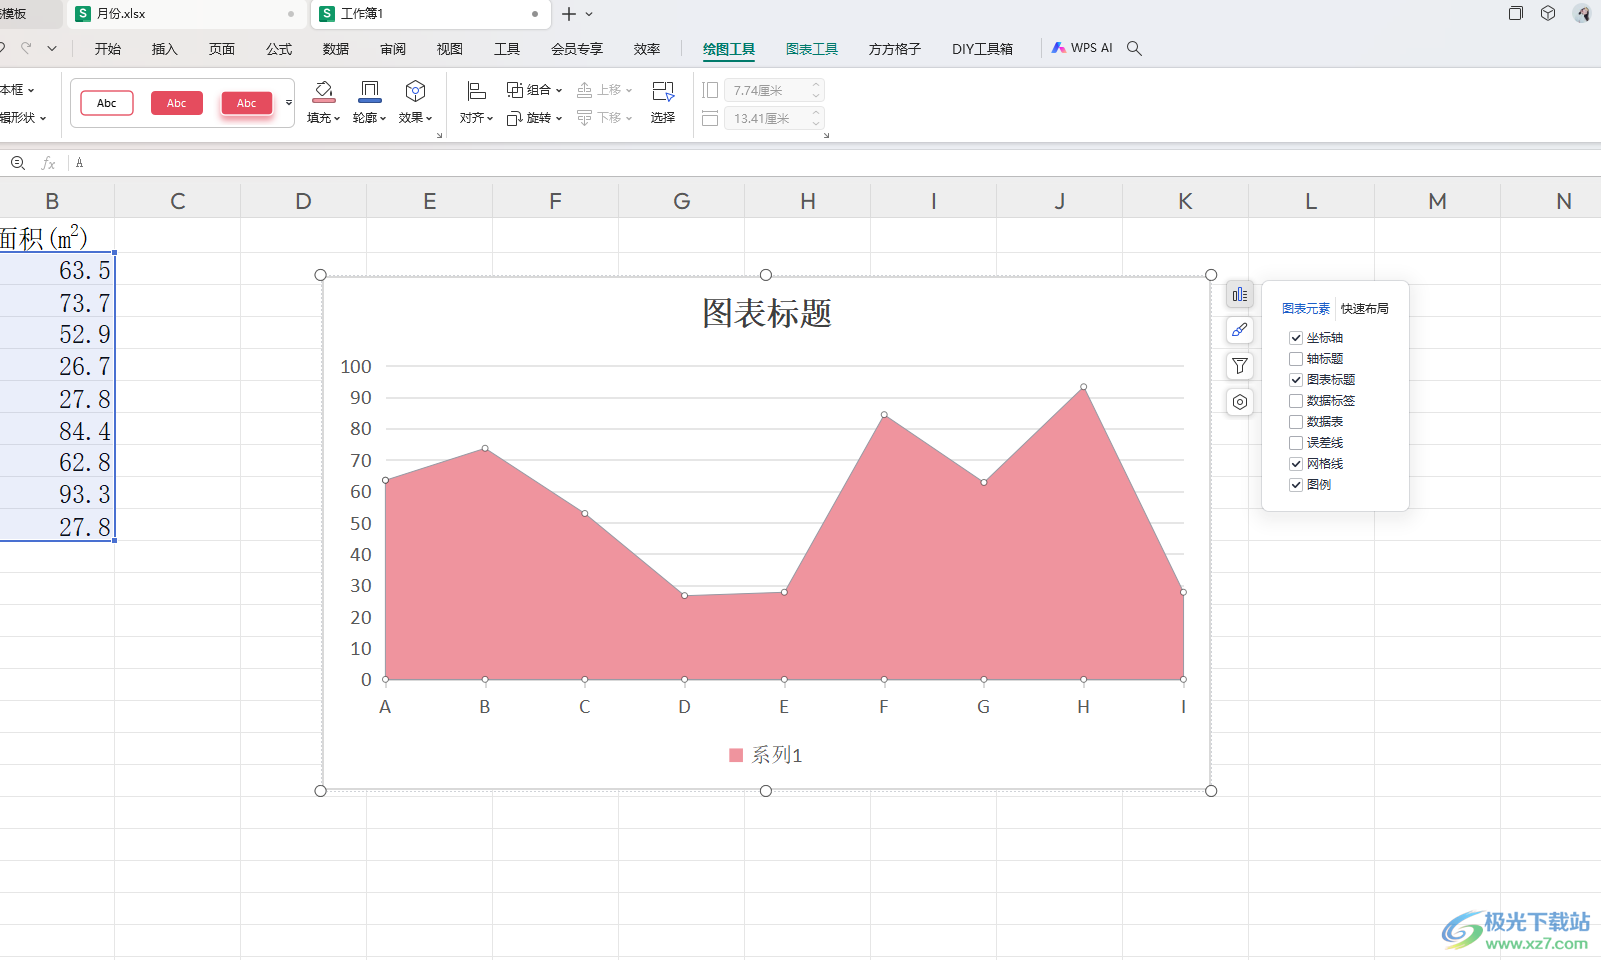Open the 旋转 rotate dropdown
Viewport: 1601px width, 960px height.
click(x=535, y=118)
